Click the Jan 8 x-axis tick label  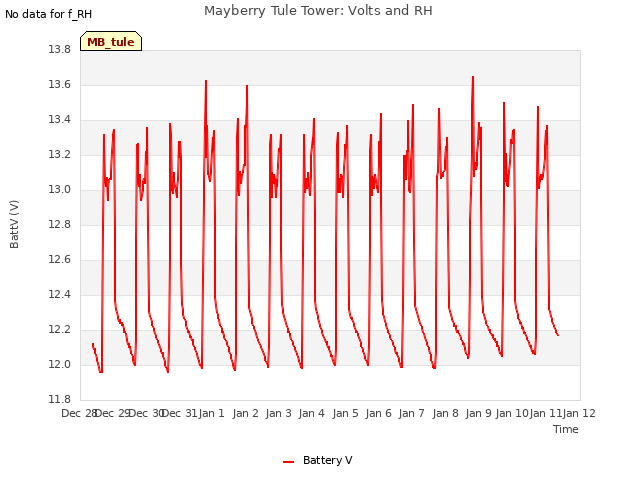[445, 413]
